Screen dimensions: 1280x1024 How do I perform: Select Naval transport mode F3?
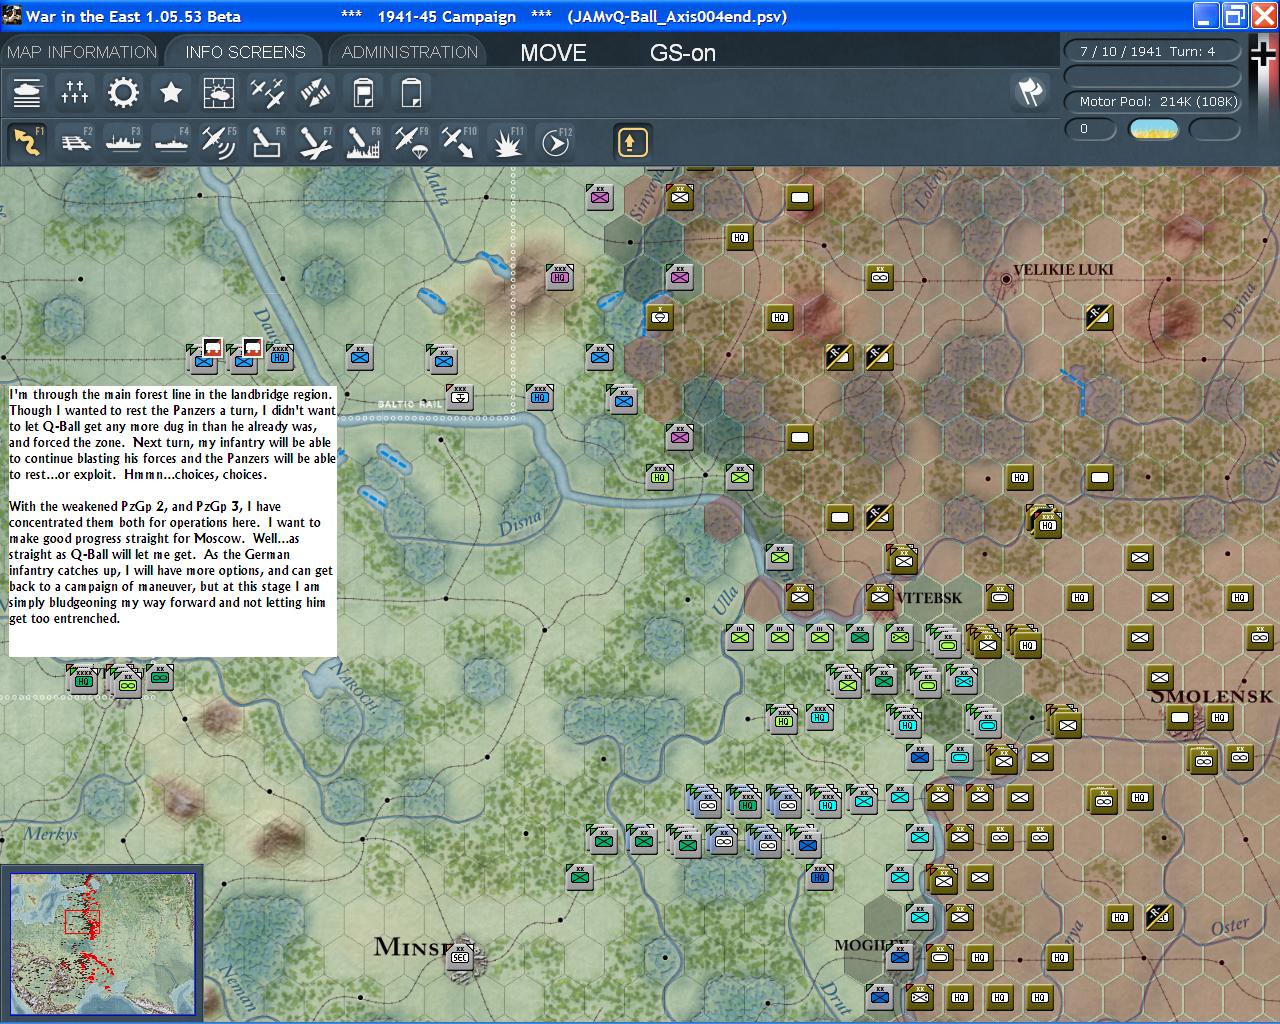coord(123,142)
